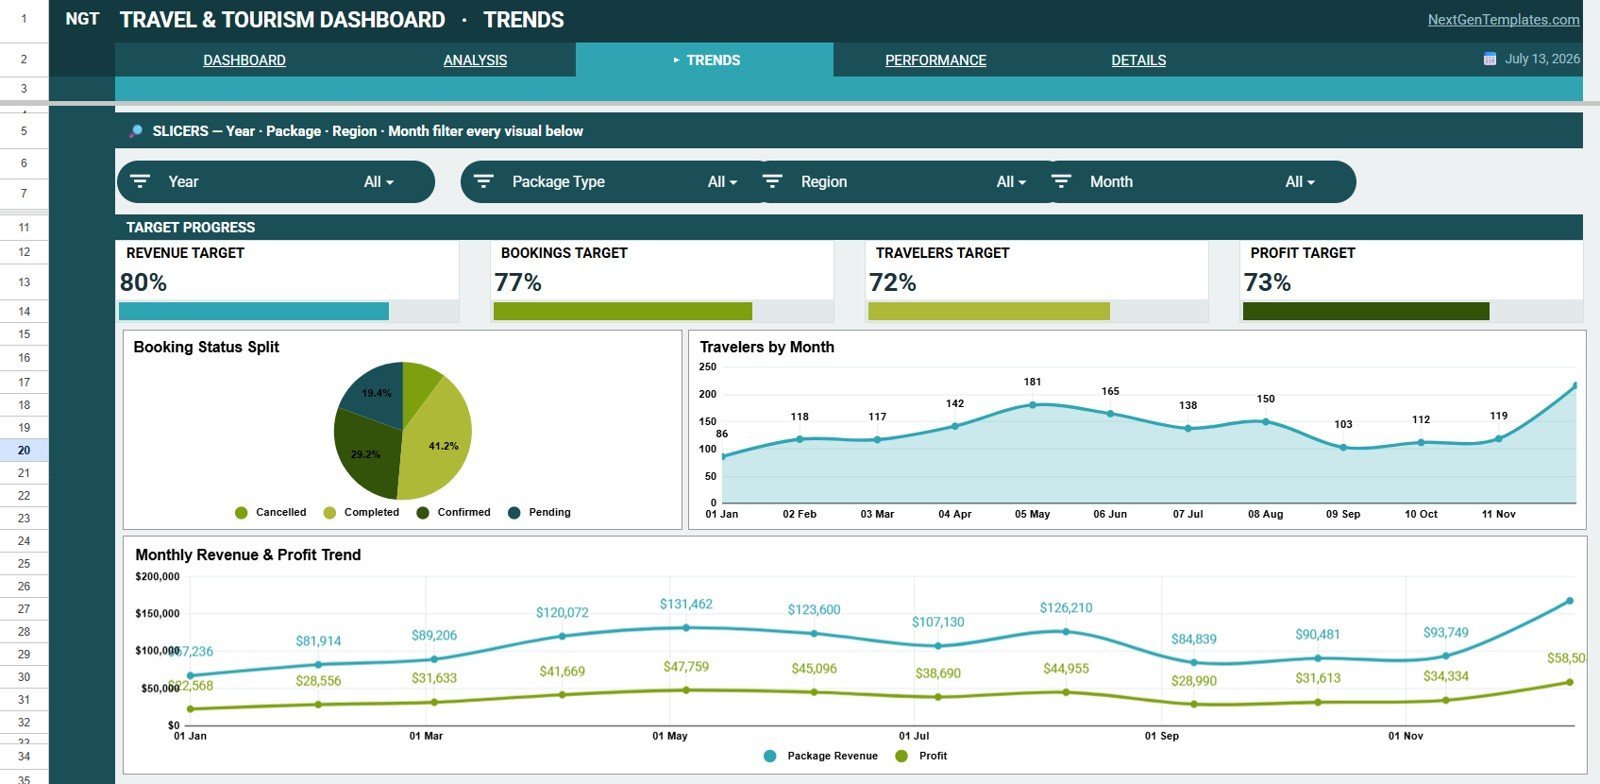Image resolution: width=1600 pixels, height=784 pixels.
Task: Click the 72% travelers target value
Action: coord(893,282)
